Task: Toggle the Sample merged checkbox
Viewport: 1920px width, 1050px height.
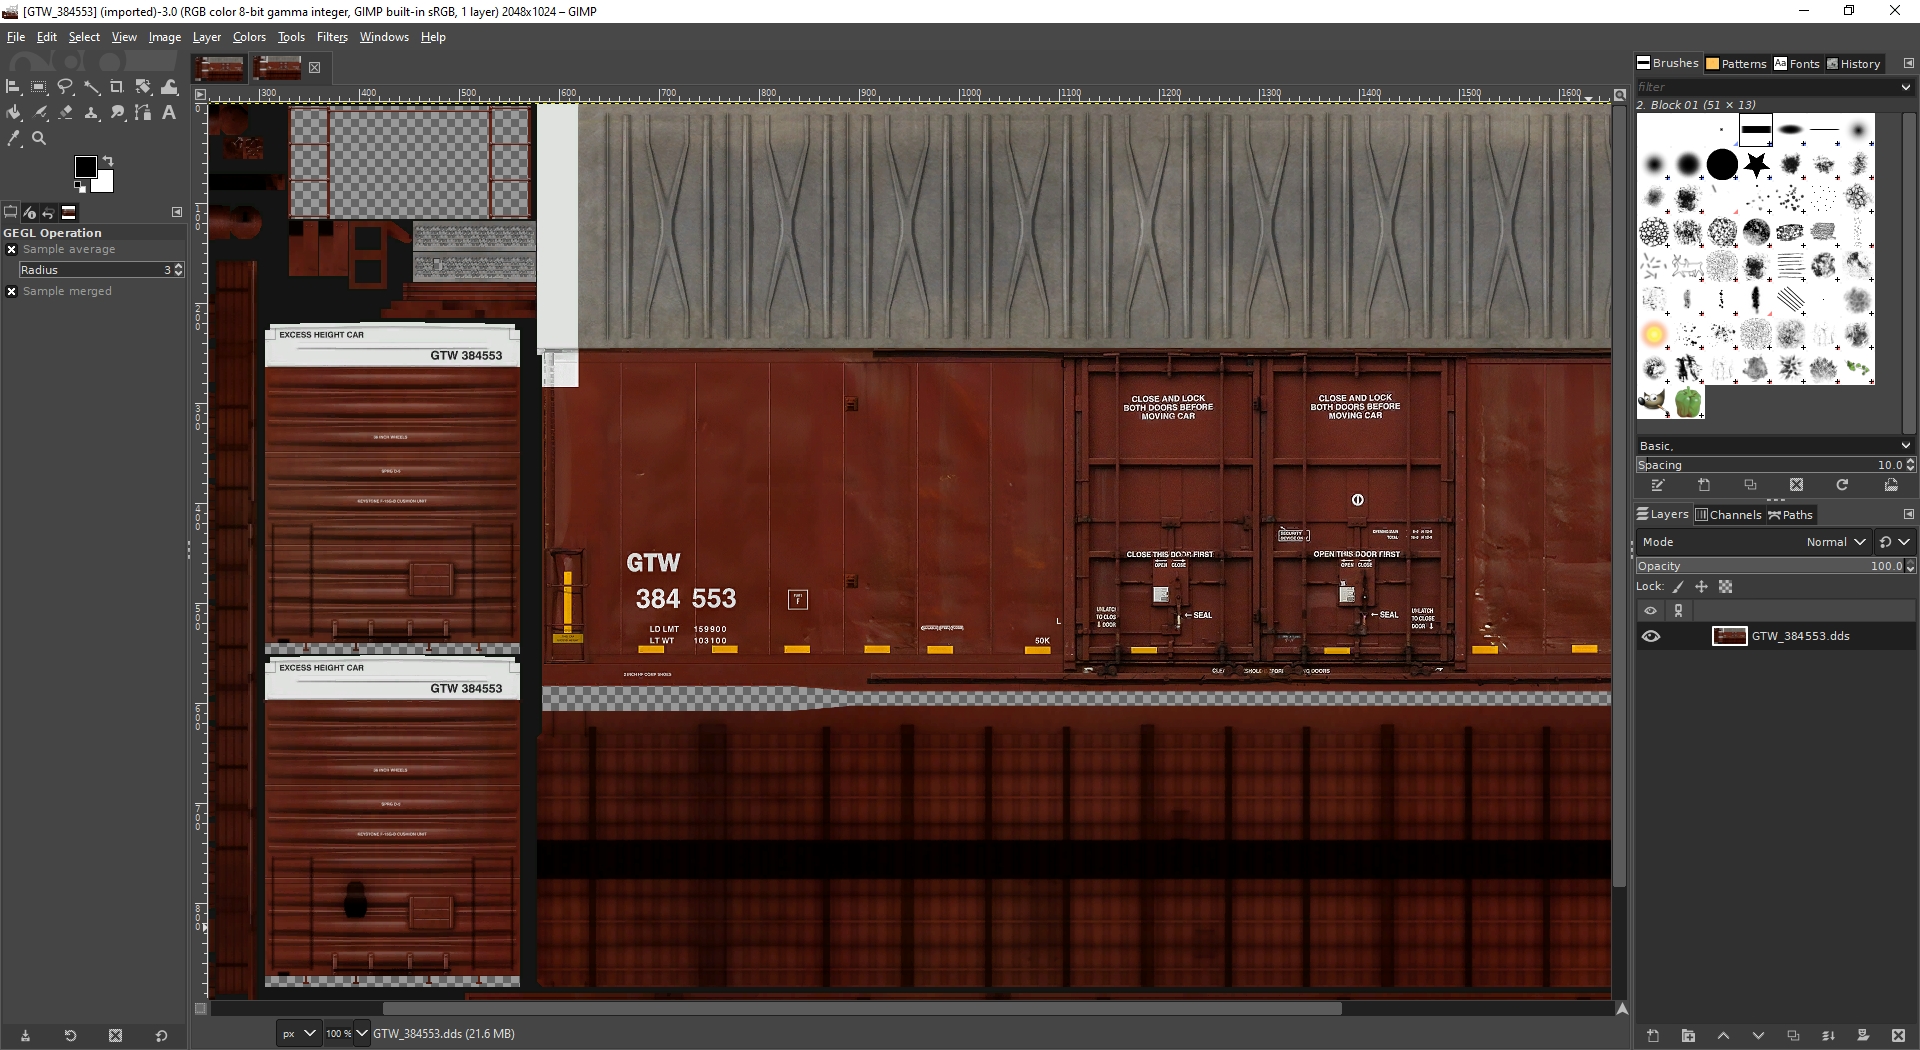Action: (x=11, y=292)
